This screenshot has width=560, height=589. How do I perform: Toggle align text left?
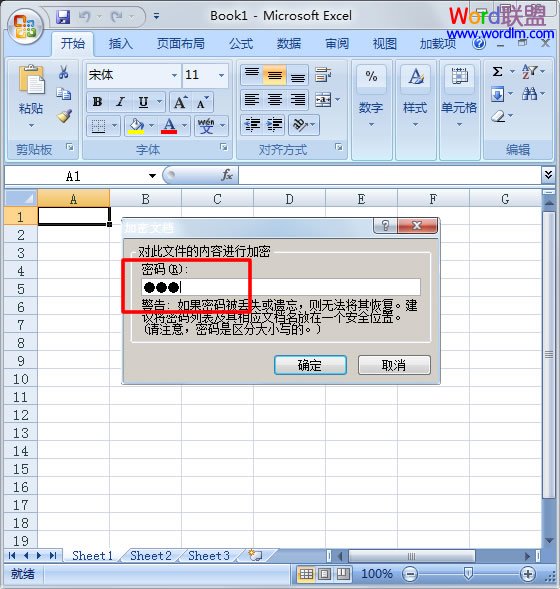tap(252, 100)
